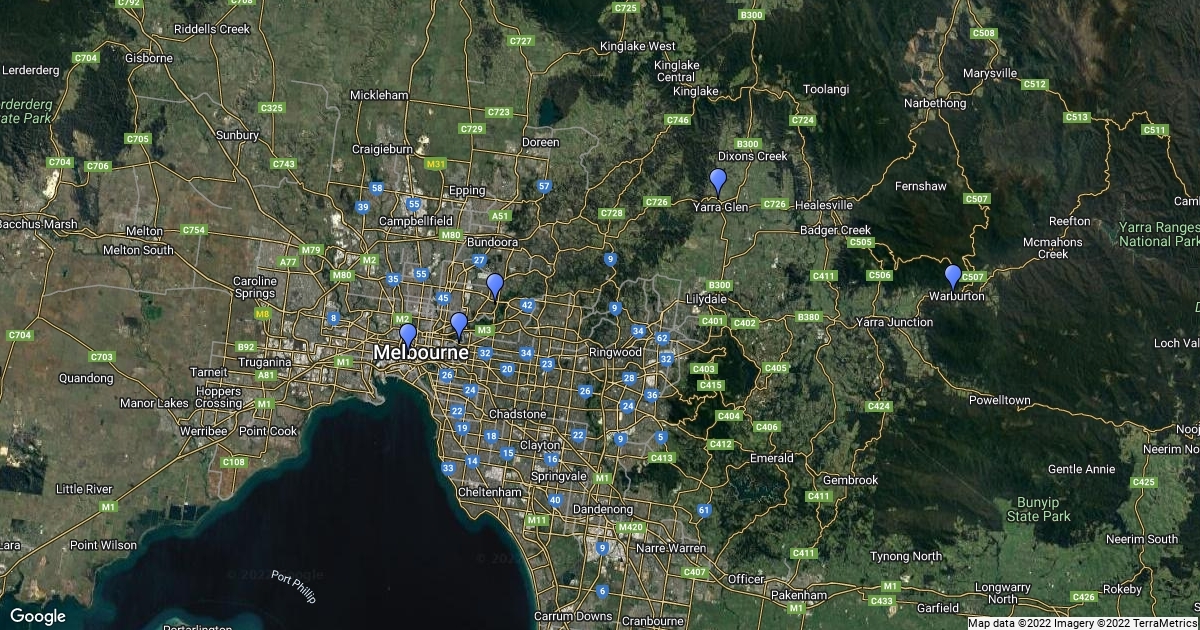Select the Bacchus Marsh town label
This screenshot has height=630, width=1200.
(38, 223)
